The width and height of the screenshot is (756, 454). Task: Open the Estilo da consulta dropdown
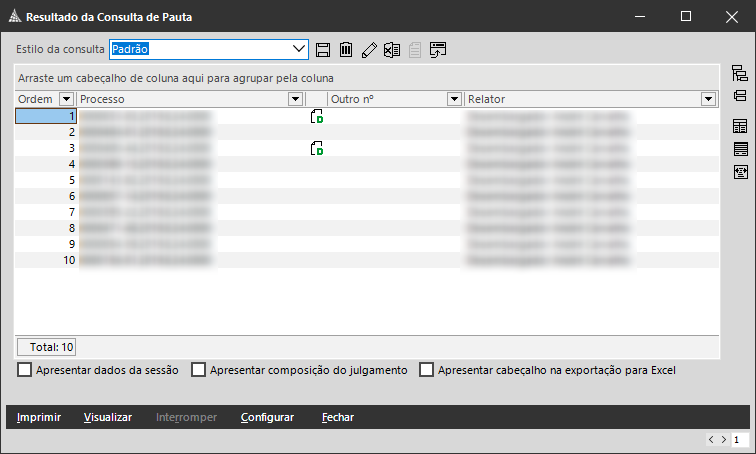[299, 49]
